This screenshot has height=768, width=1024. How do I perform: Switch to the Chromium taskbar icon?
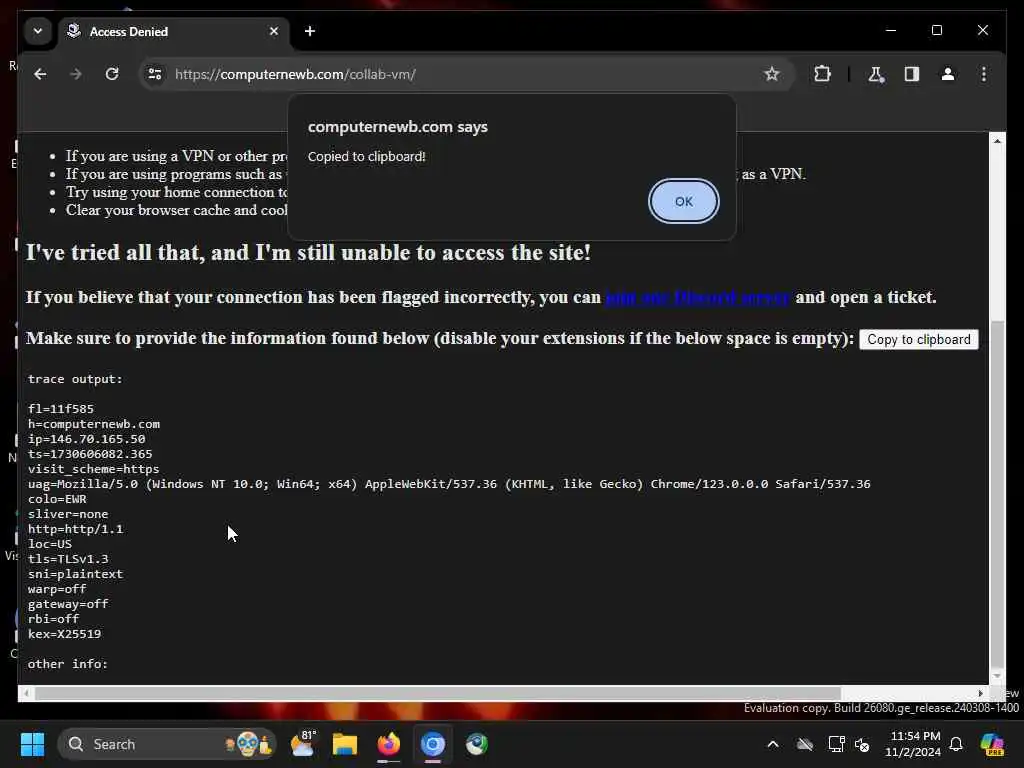point(432,744)
